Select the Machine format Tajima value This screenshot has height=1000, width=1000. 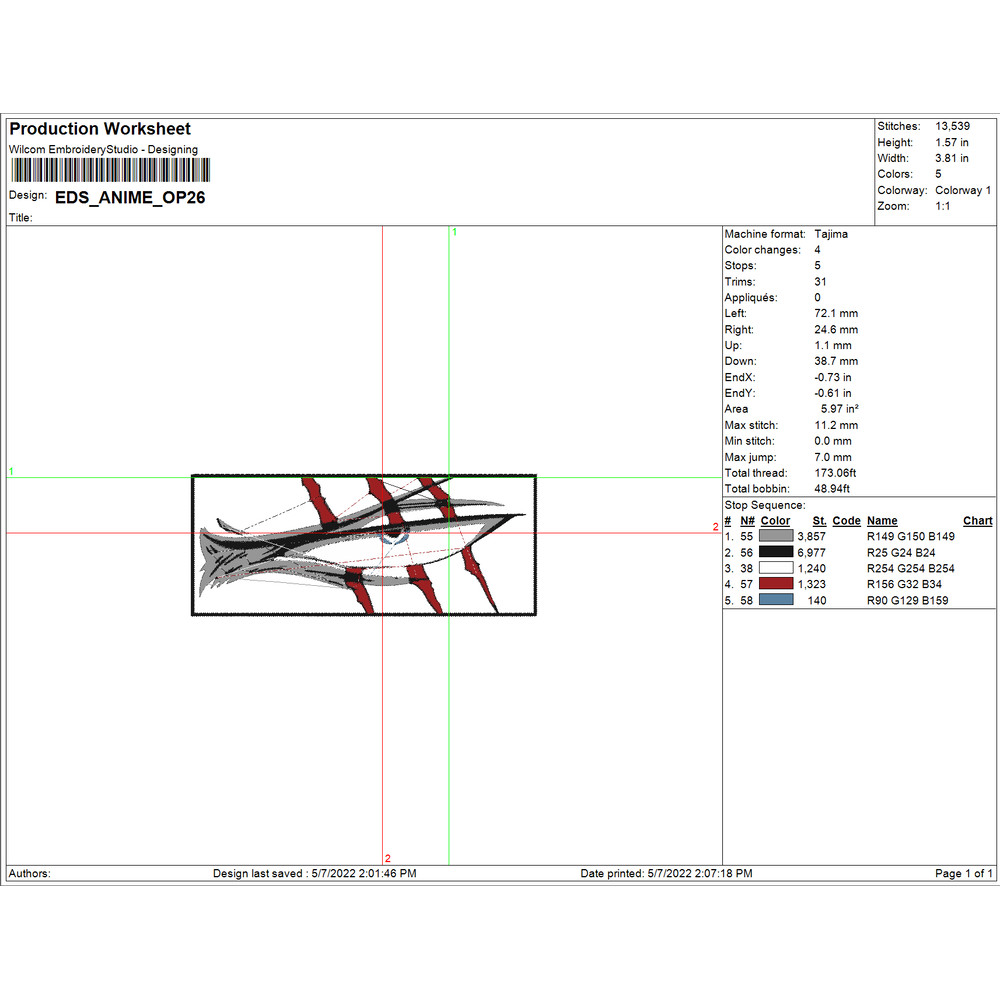831,234
